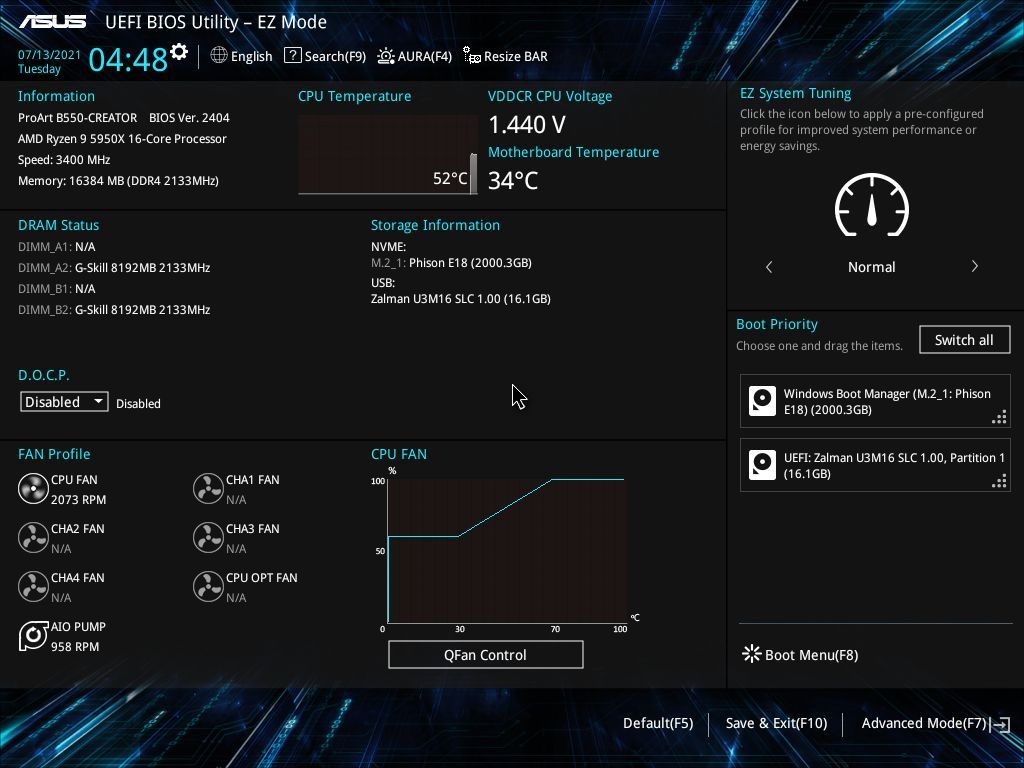Click the EZ System Tuning gauge icon
The width and height of the screenshot is (1024, 768).
[x=872, y=205]
